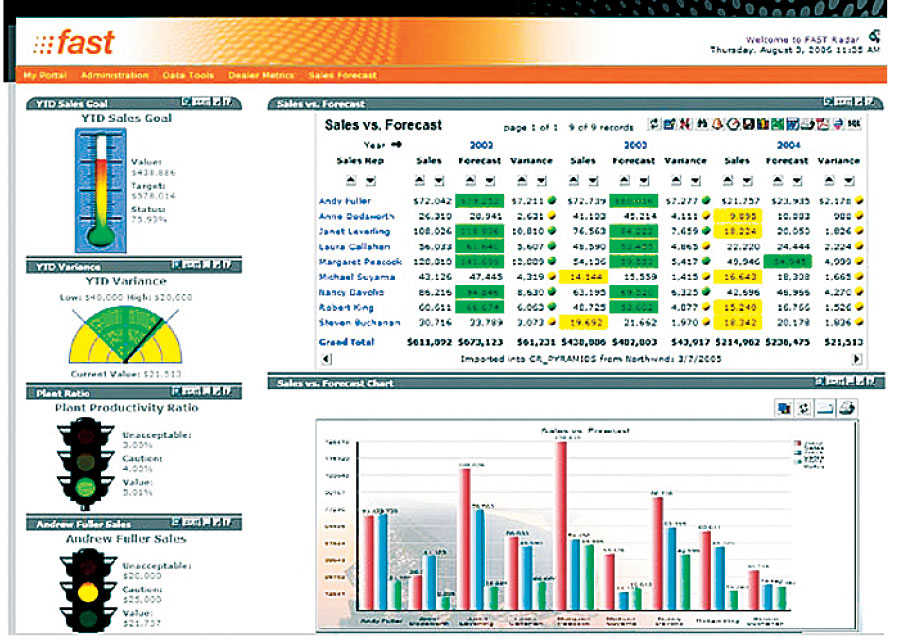This screenshot has width=909, height=640.
Task: Sort Sales Rep column ascending with up arrow
Action: pos(351,180)
